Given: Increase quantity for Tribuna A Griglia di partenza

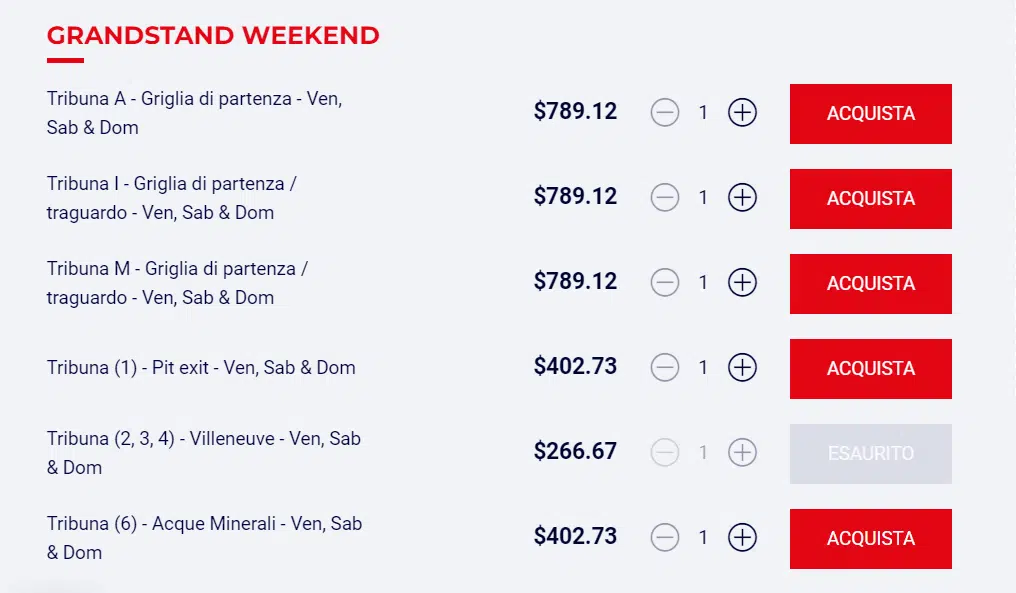Looking at the screenshot, I should 742,113.
